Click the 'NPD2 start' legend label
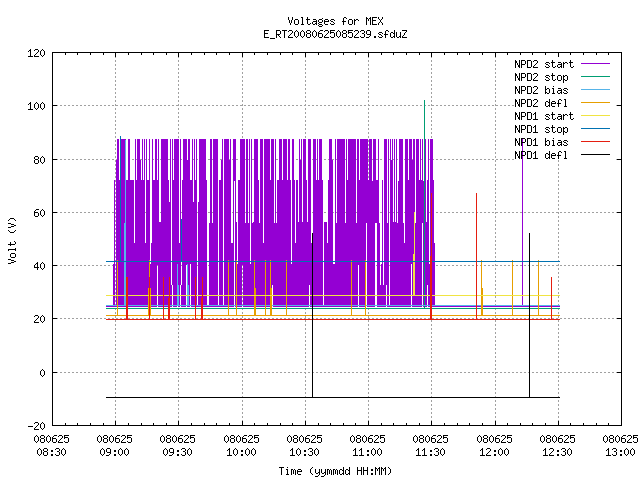640x480 pixels. (544, 64)
